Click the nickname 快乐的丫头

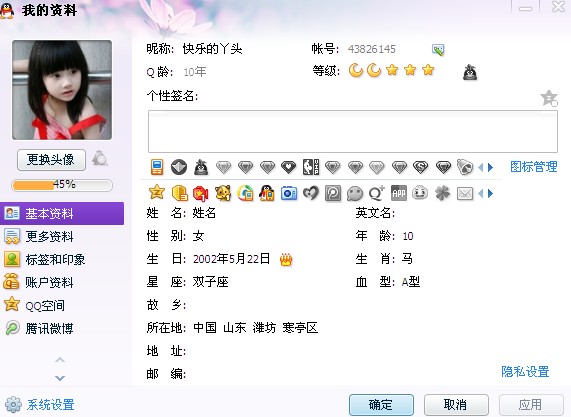click(x=212, y=49)
